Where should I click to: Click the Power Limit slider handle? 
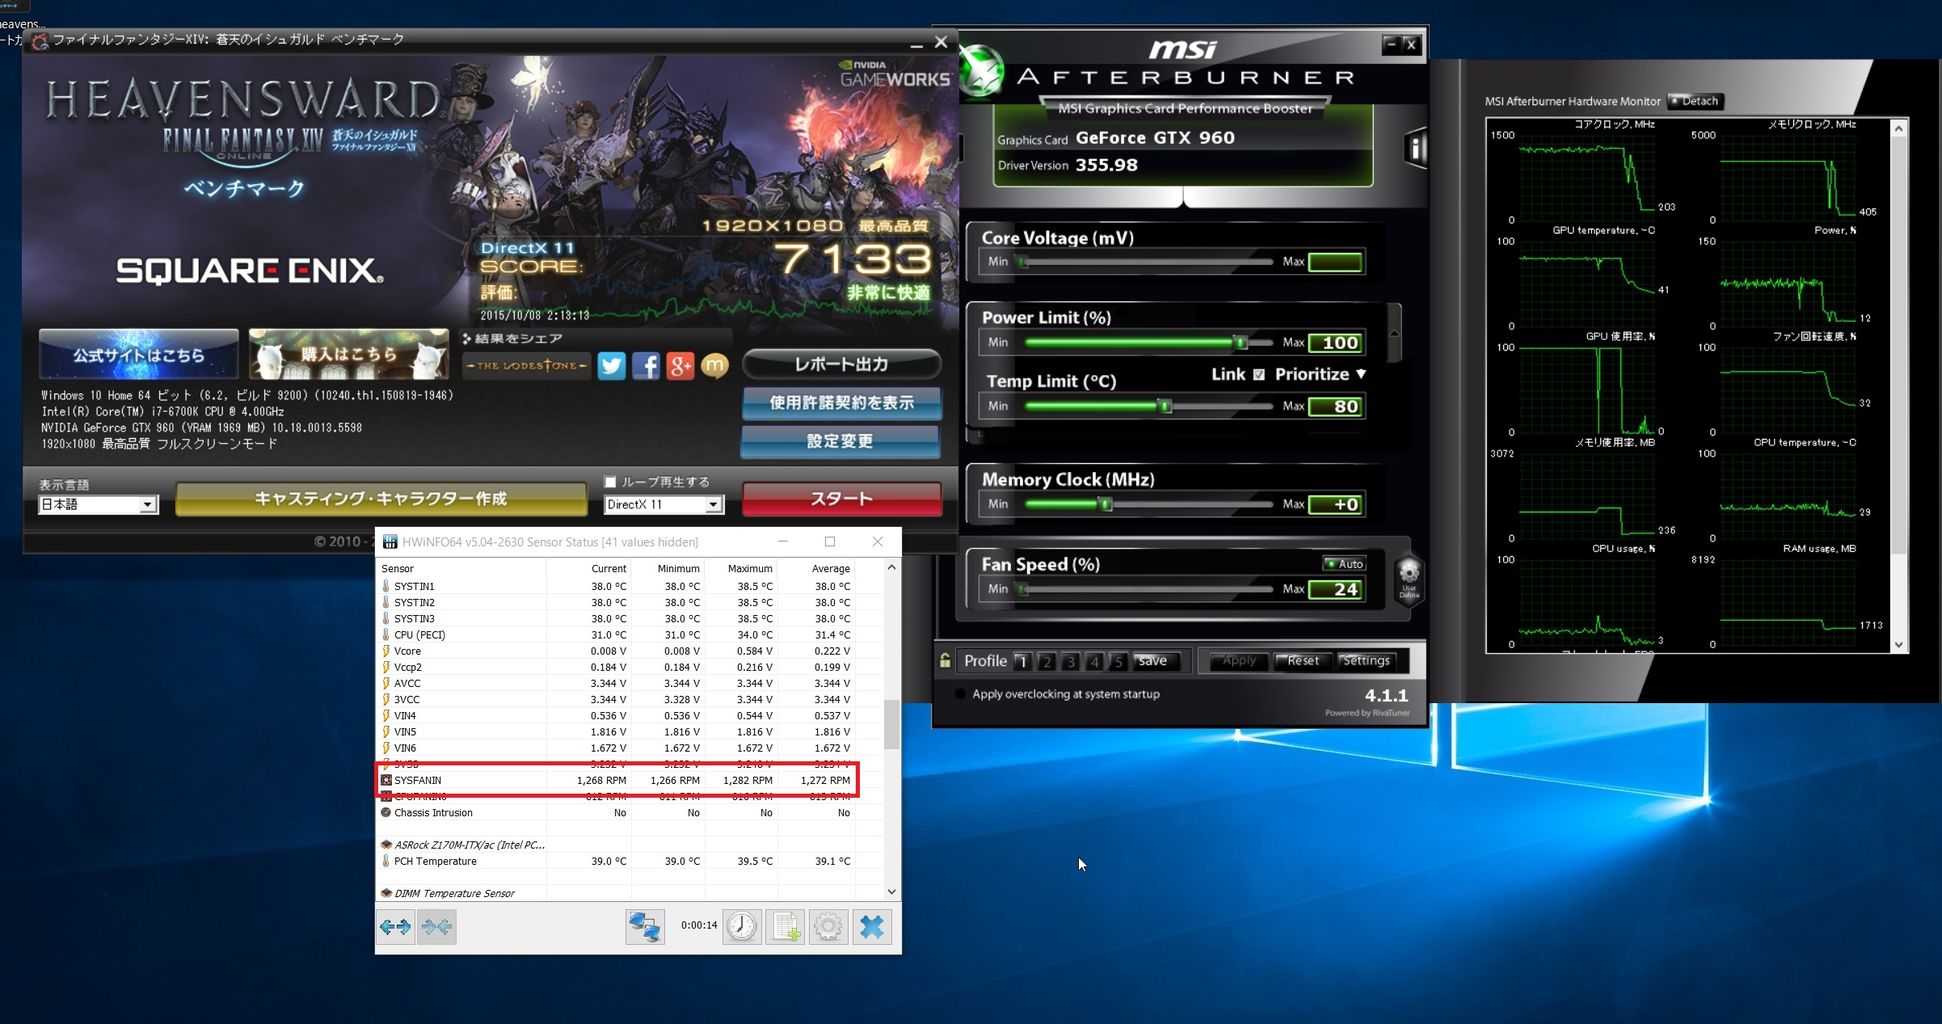pyautogui.click(x=1240, y=342)
